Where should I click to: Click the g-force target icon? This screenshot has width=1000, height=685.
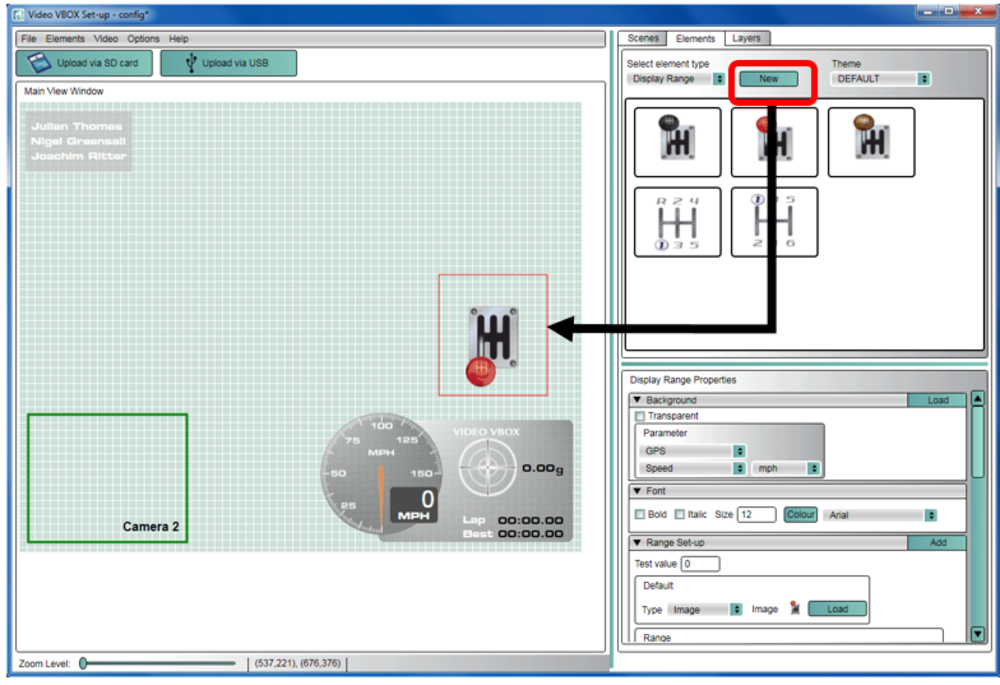click(487, 468)
